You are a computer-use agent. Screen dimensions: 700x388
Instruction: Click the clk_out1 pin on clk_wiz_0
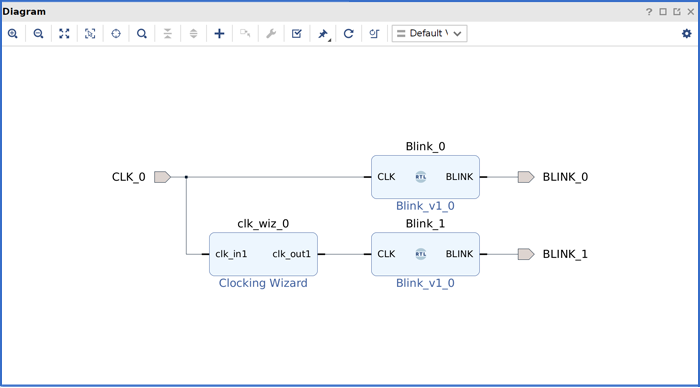coord(292,254)
